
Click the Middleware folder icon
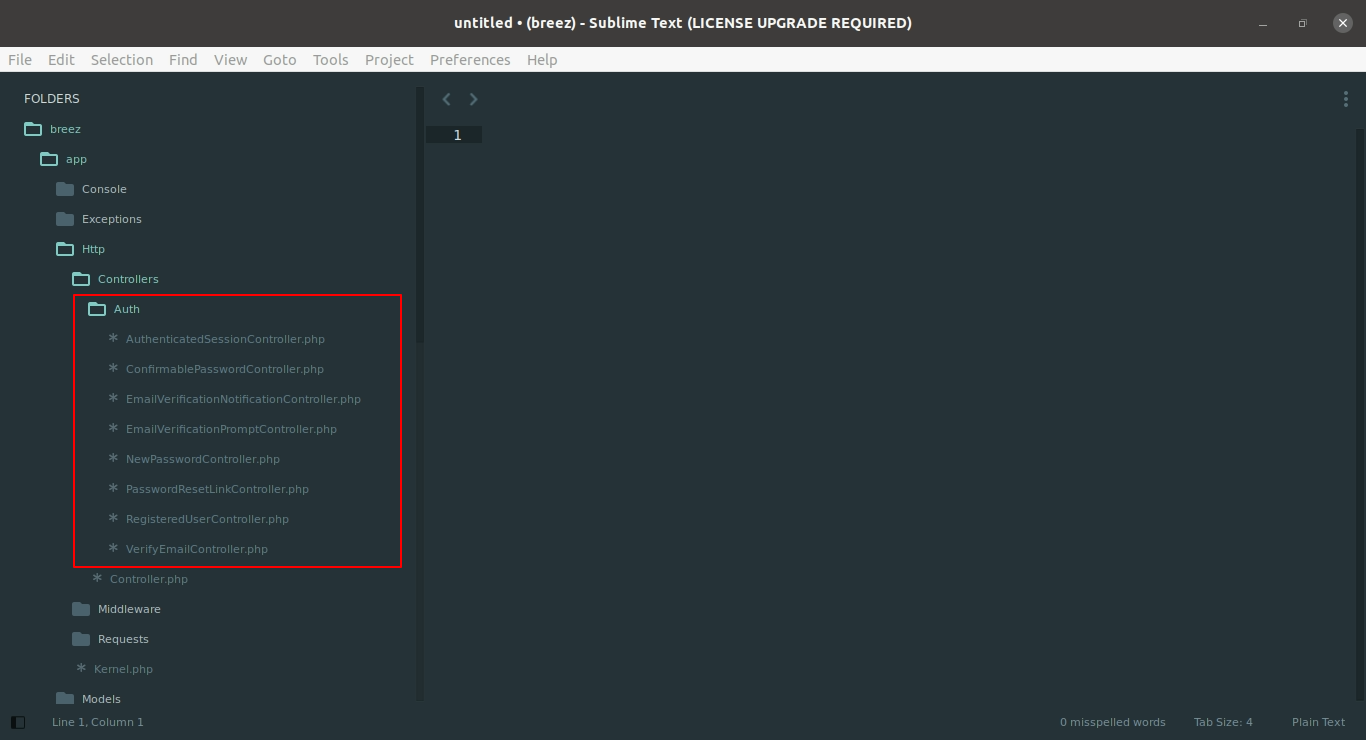click(81, 609)
